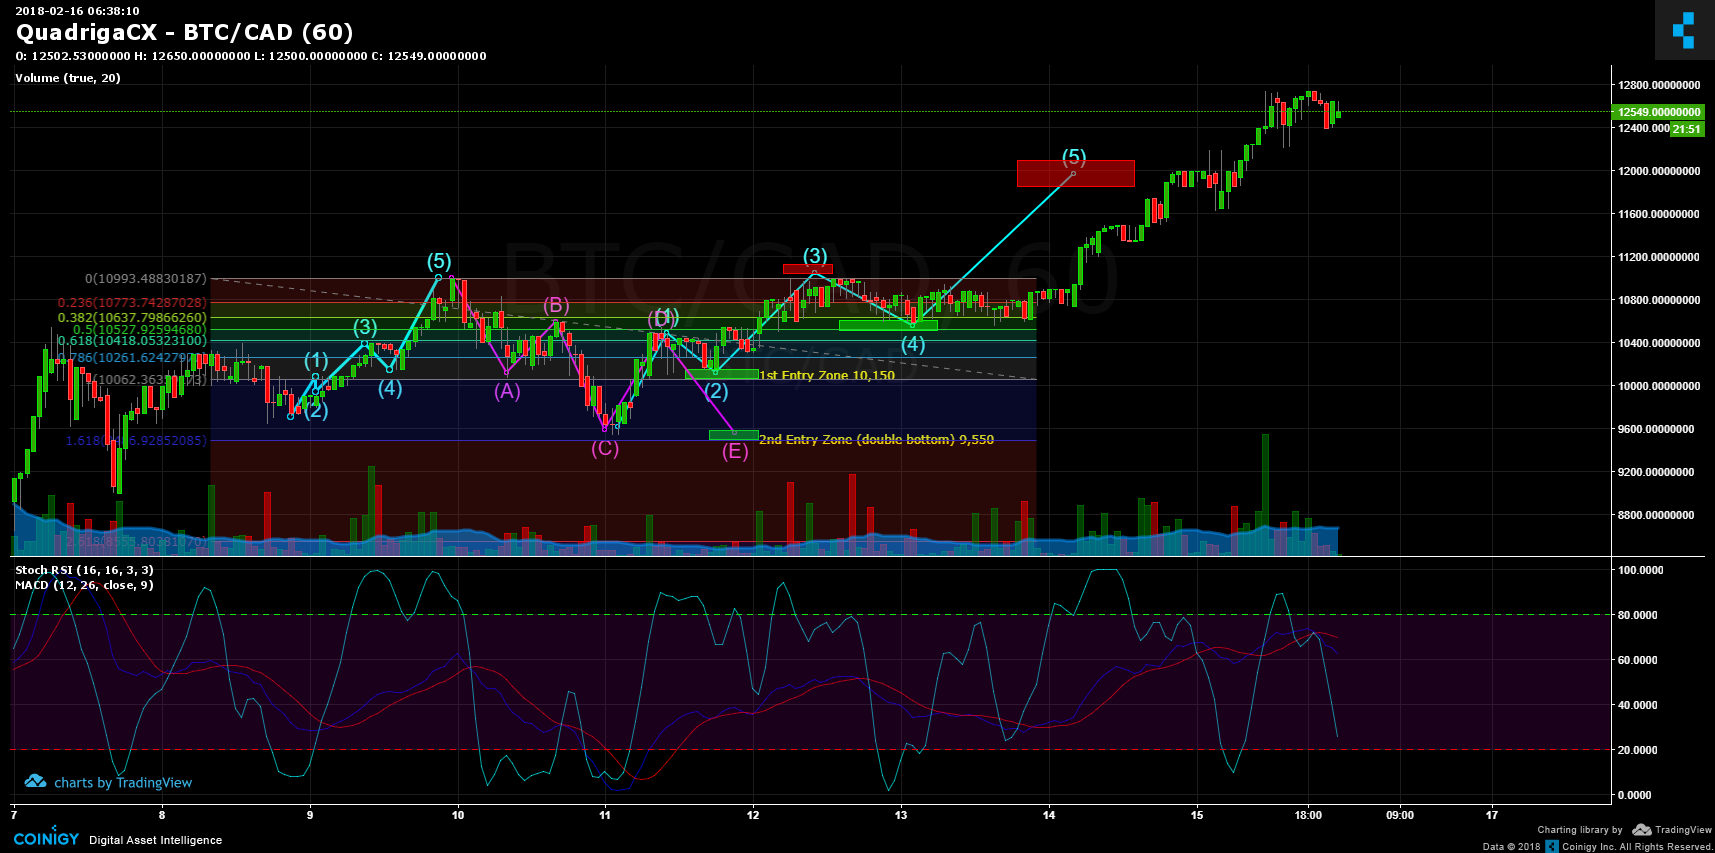Open the 'charts by TradingView' link
This screenshot has width=1715, height=853.
(x=122, y=783)
